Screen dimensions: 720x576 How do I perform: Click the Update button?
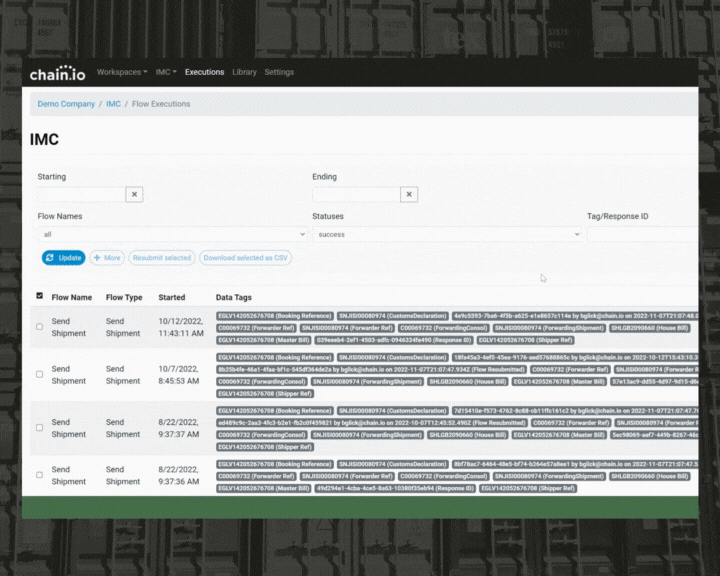click(63, 258)
